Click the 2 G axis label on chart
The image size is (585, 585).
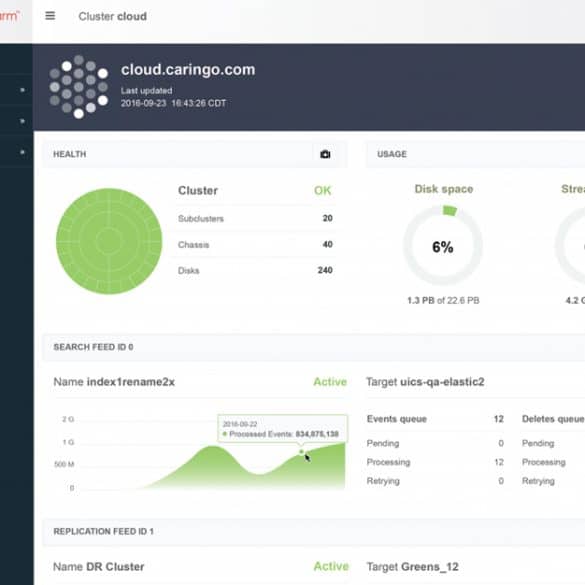pos(68,419)
